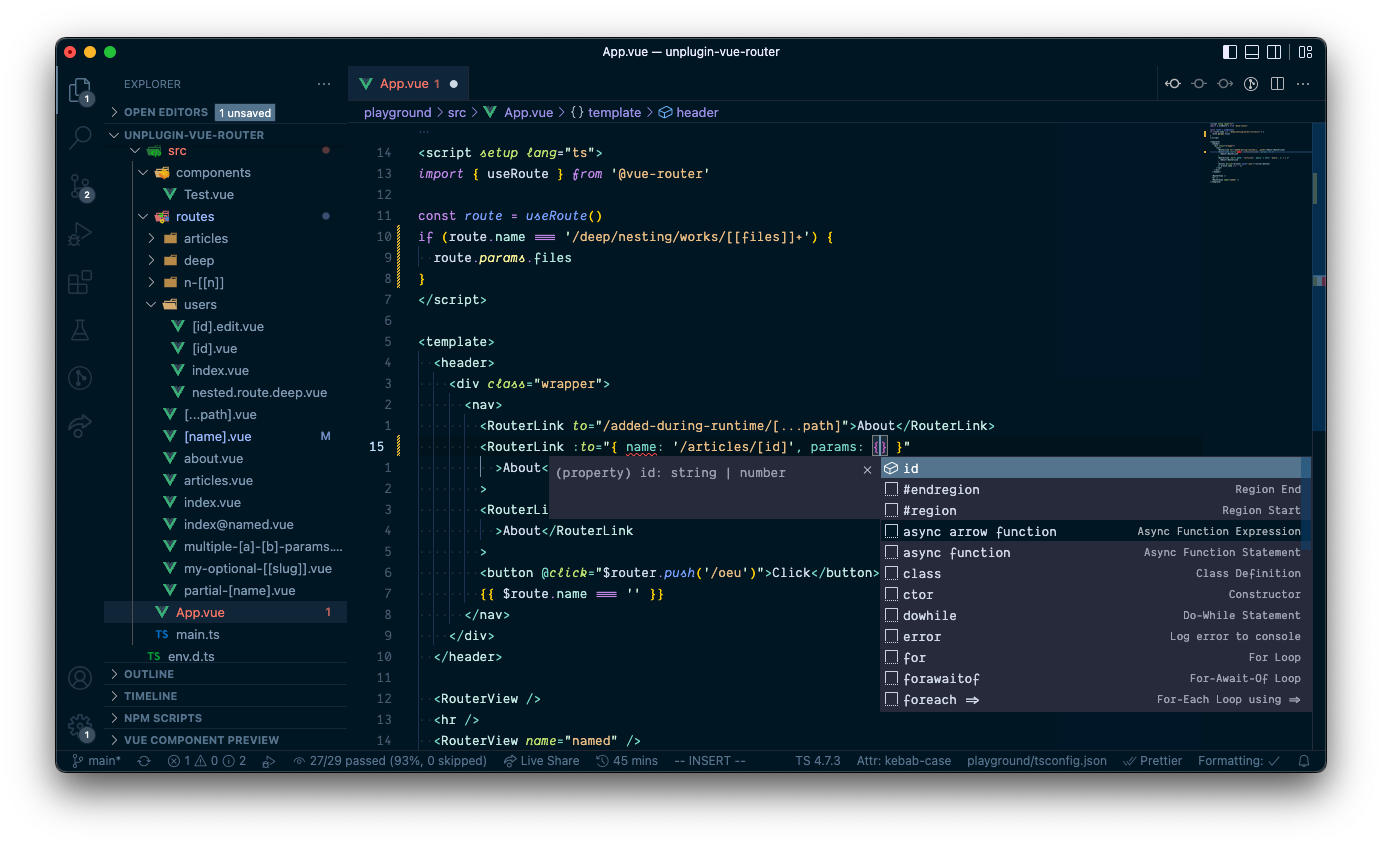Choose the '#endregion' snippet suggestion
Image resolution: width=1382 pixels, height=846 pixels.
point(1095,489)
